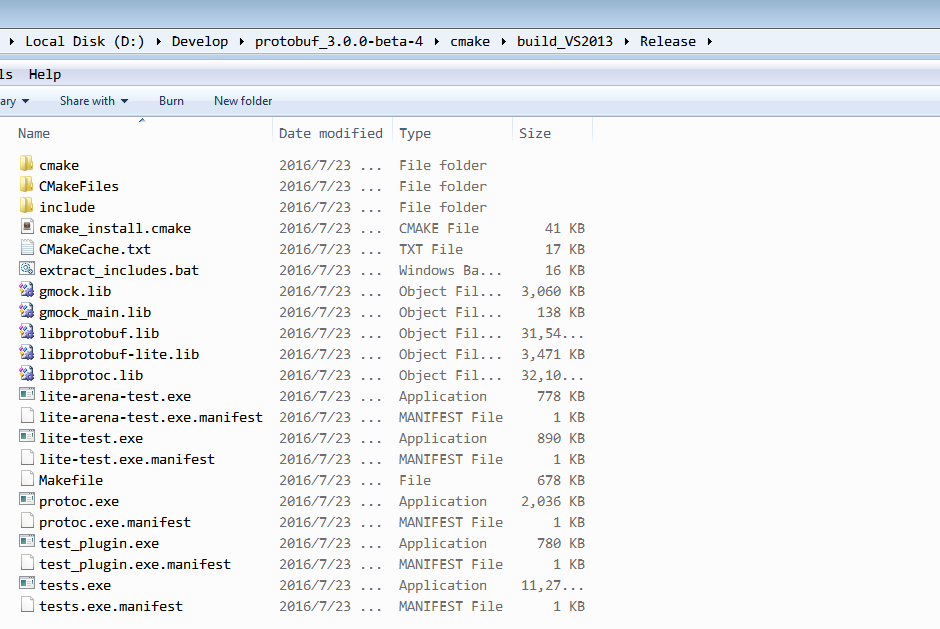Select the libprotoc.lib file icon

pyautogui.click(x=26, y=374)
